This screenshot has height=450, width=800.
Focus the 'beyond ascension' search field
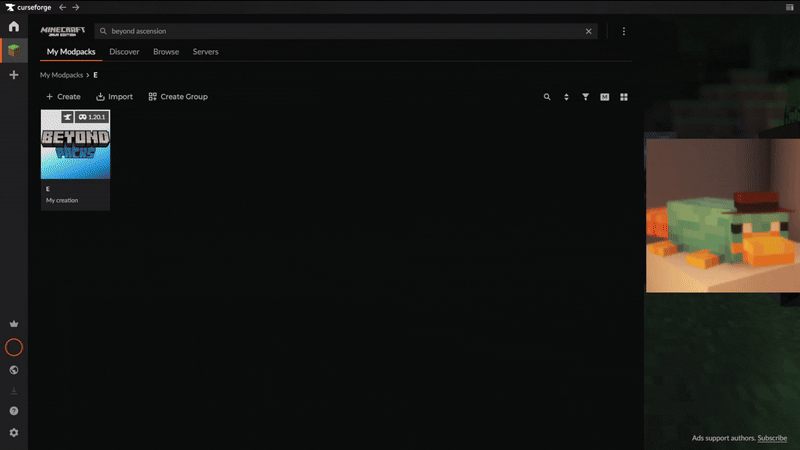(346, 31)
